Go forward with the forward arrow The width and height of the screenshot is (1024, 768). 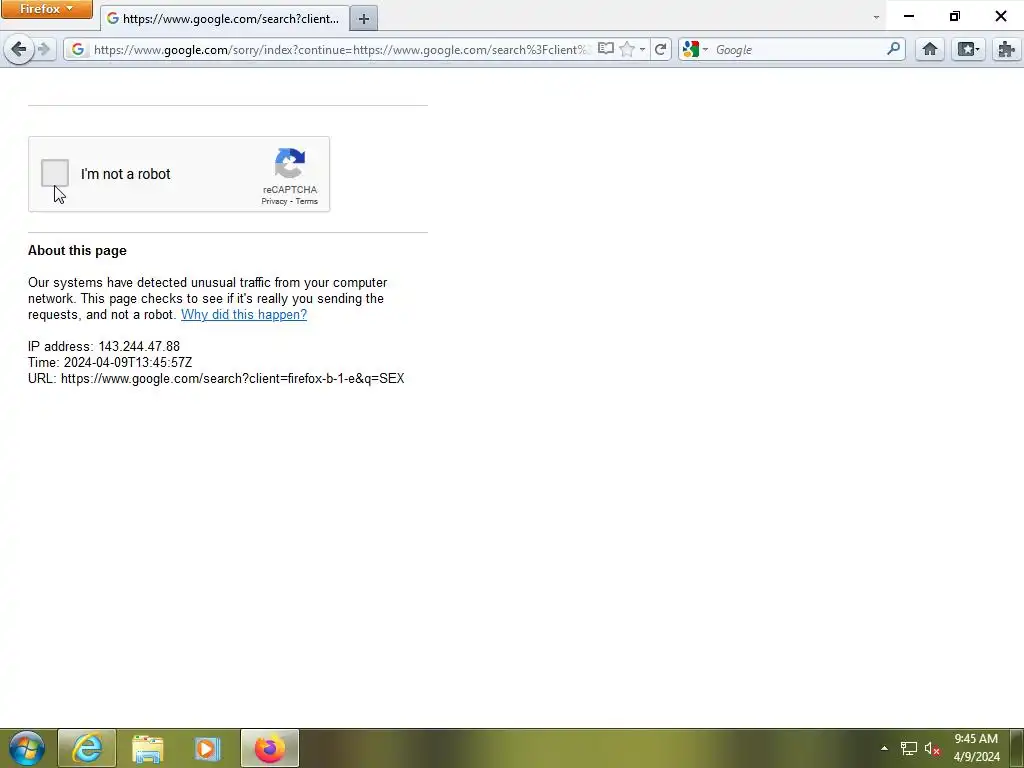pyautogui.click(x=44, y=49)
